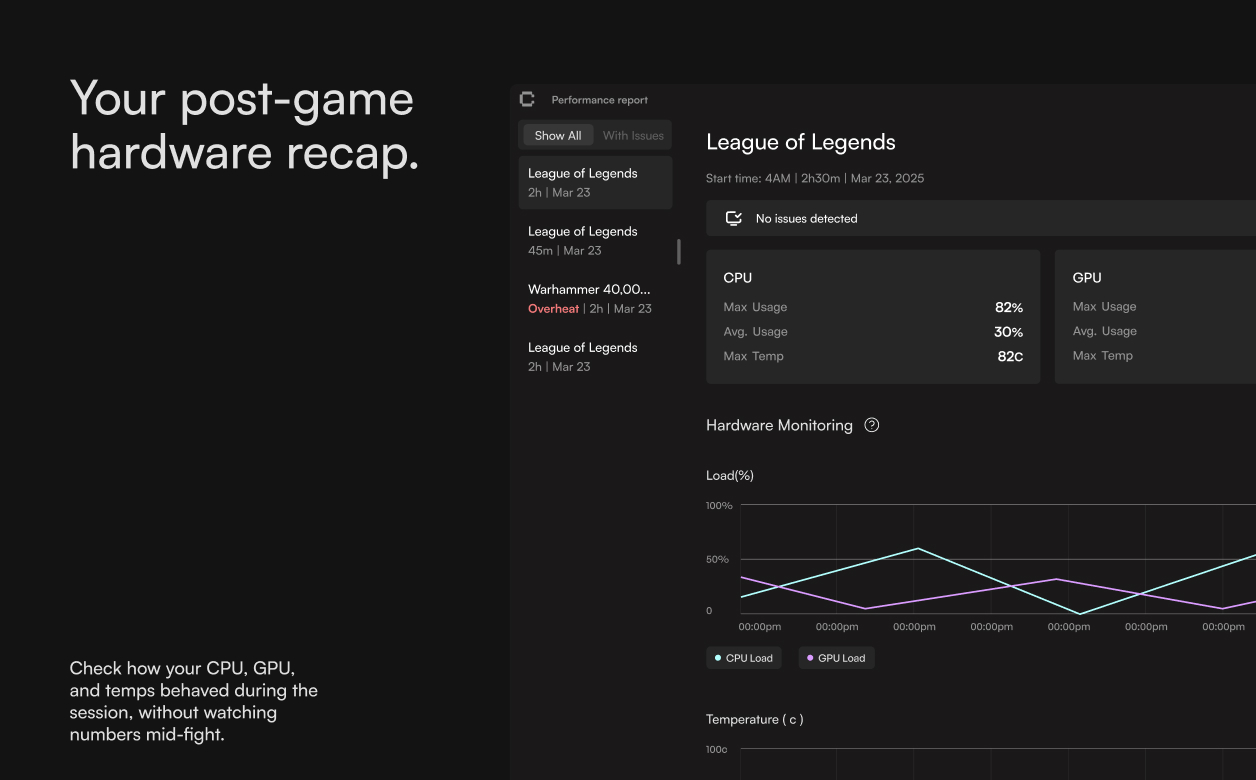Click the No issues detected monitor icon
The image size is (1256, 780).
click(x=733, y=218)
